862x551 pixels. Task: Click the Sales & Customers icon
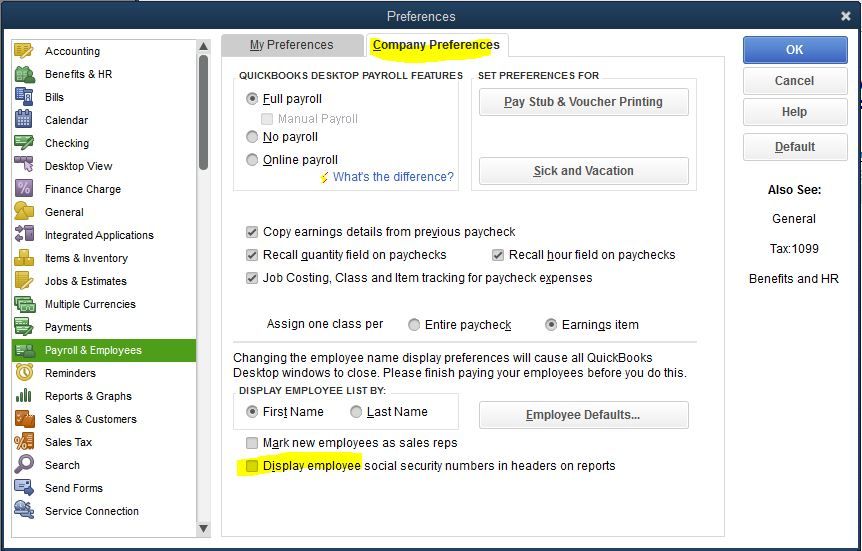[x=25, y=418]
